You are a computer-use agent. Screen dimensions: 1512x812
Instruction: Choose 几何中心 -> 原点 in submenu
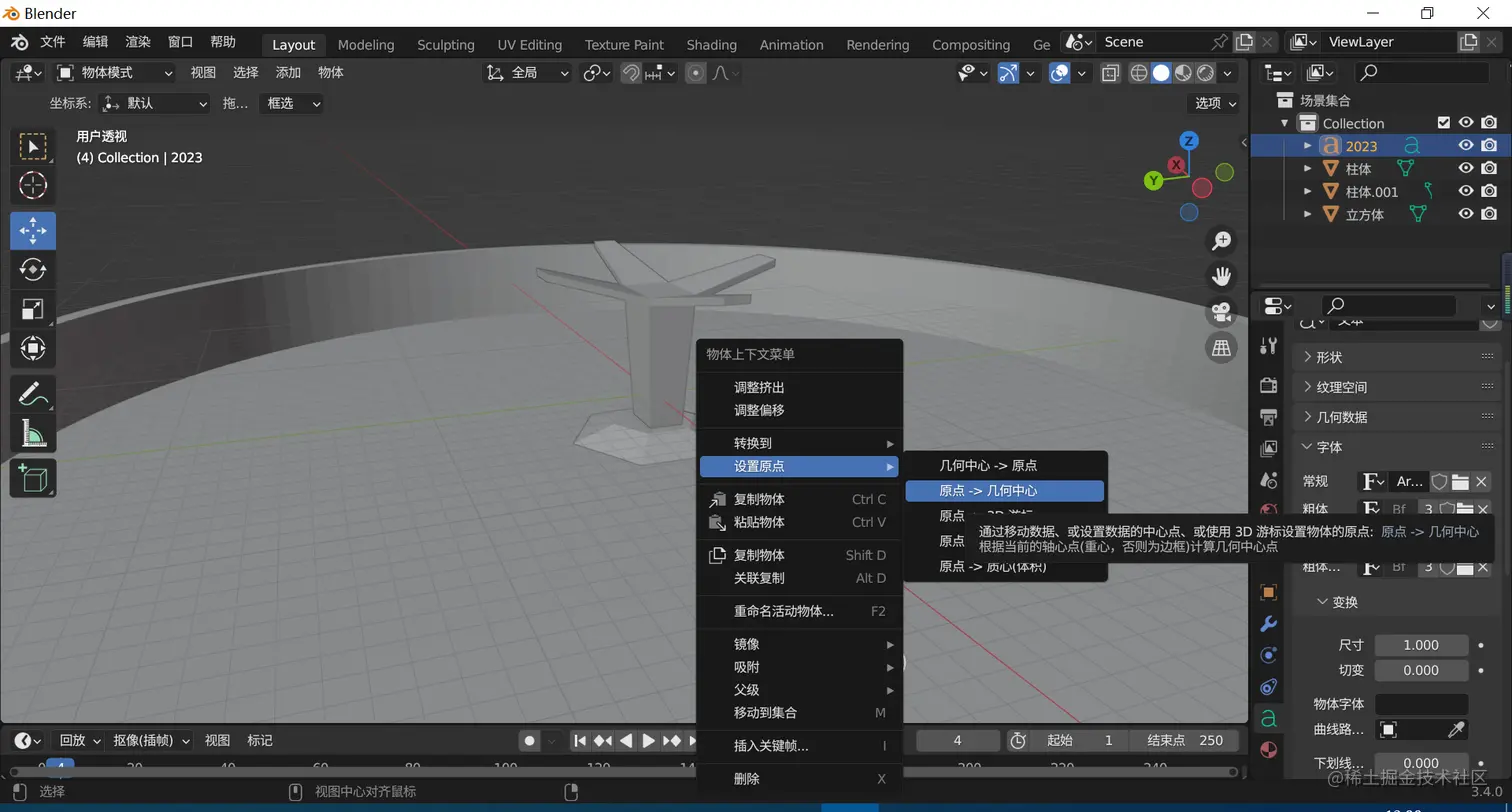[x=1005, y=466]
